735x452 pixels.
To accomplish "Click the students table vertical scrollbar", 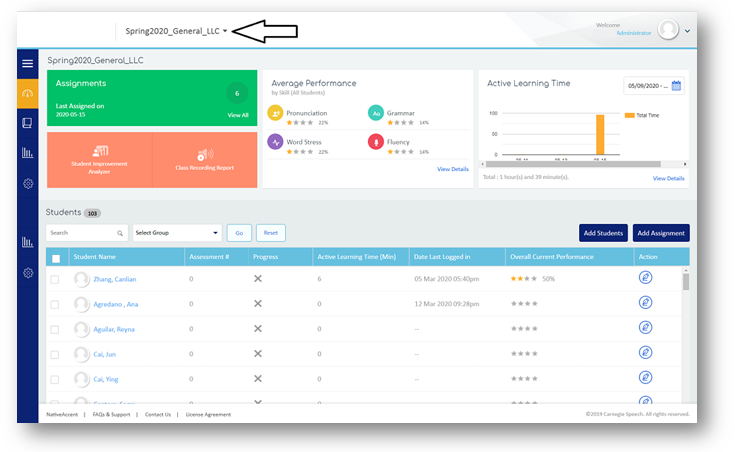I will (686, 281).
